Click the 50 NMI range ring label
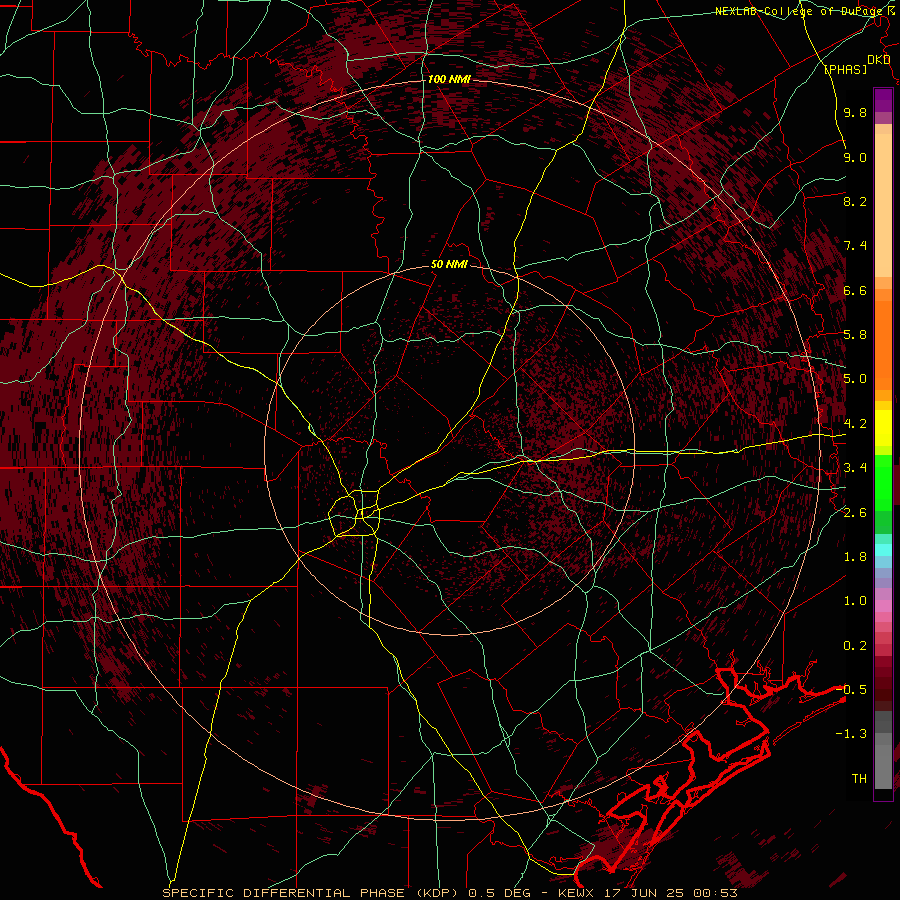Screen dimensions: 900x900 [449, 264]
